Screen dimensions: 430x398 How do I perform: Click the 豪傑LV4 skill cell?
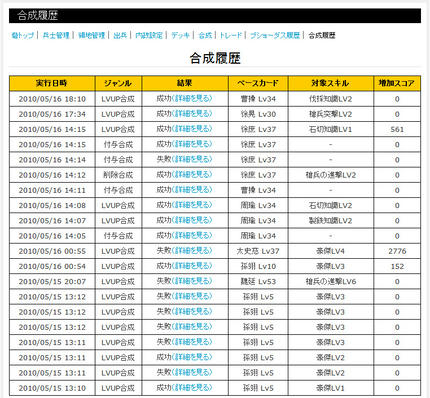point(331,251)
